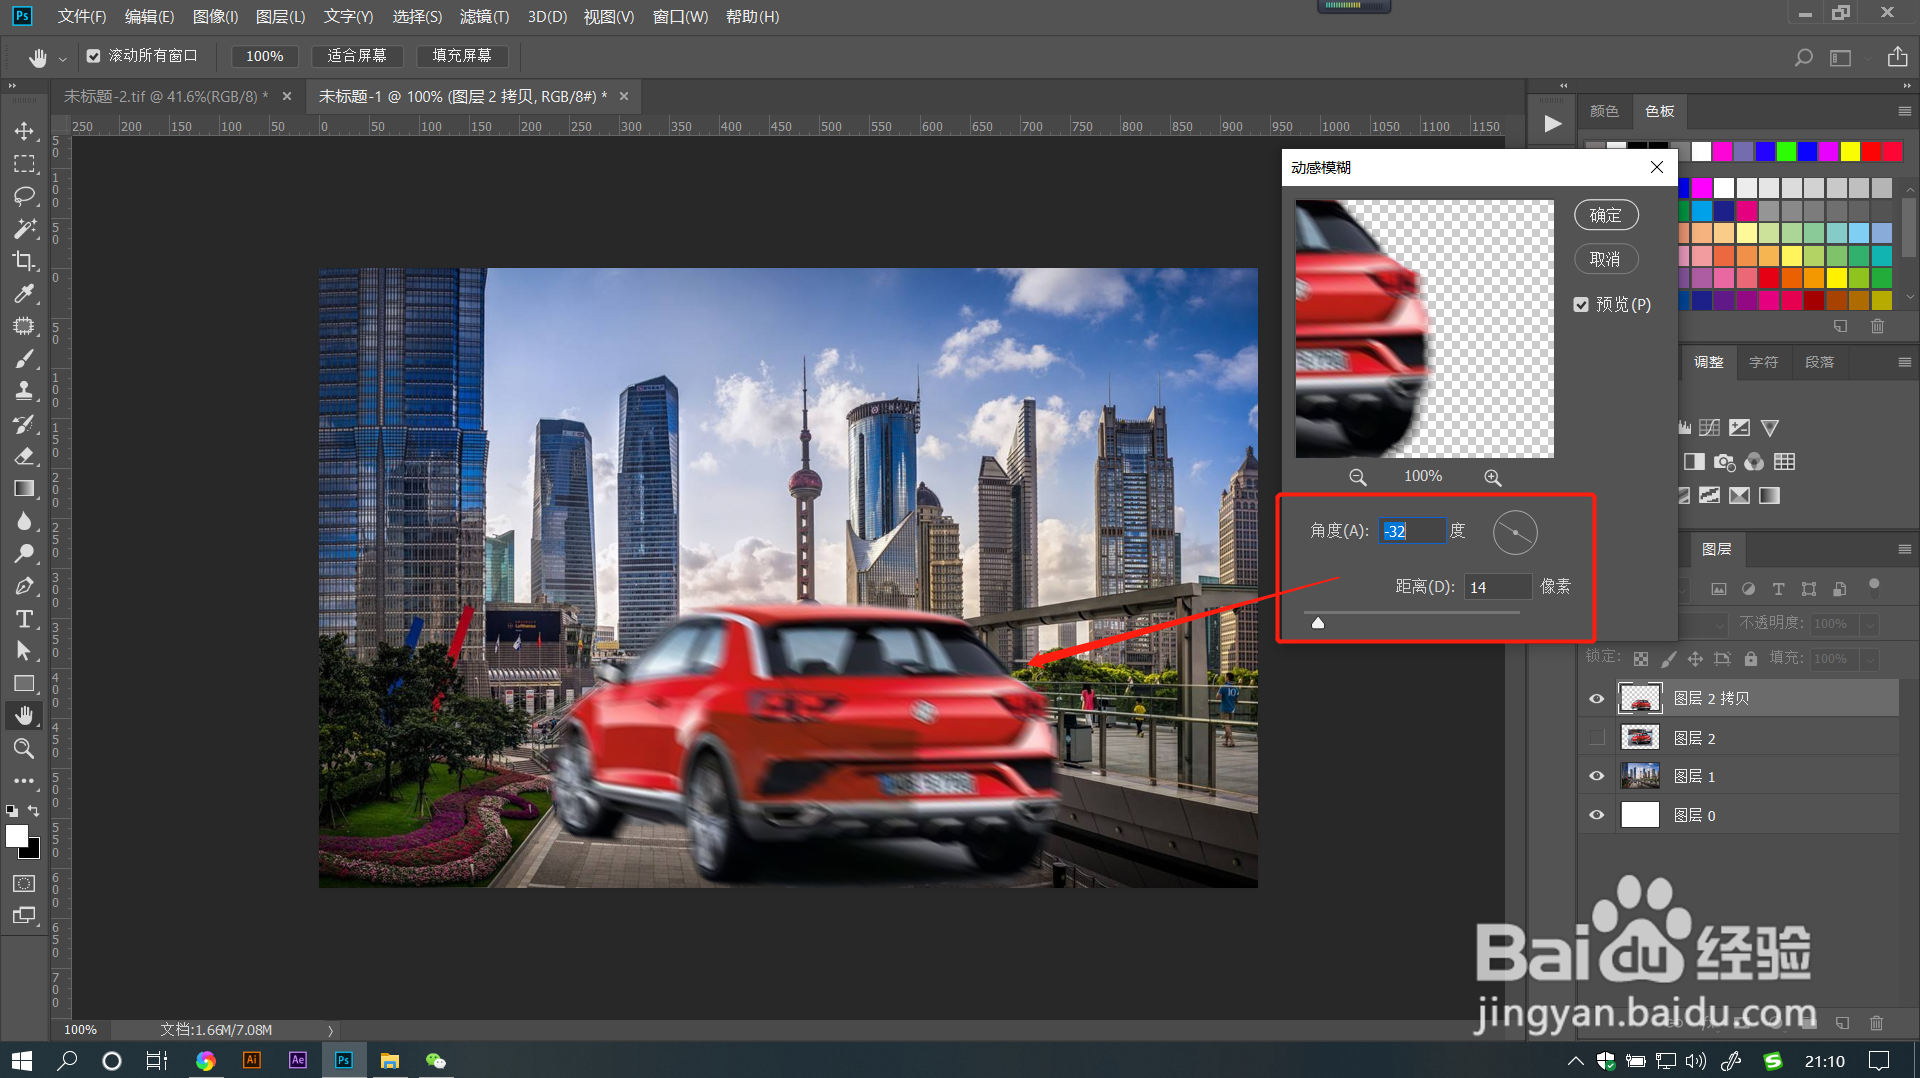
Task: Show hidden system tray icons
Action: [x=1575, y=1061]
